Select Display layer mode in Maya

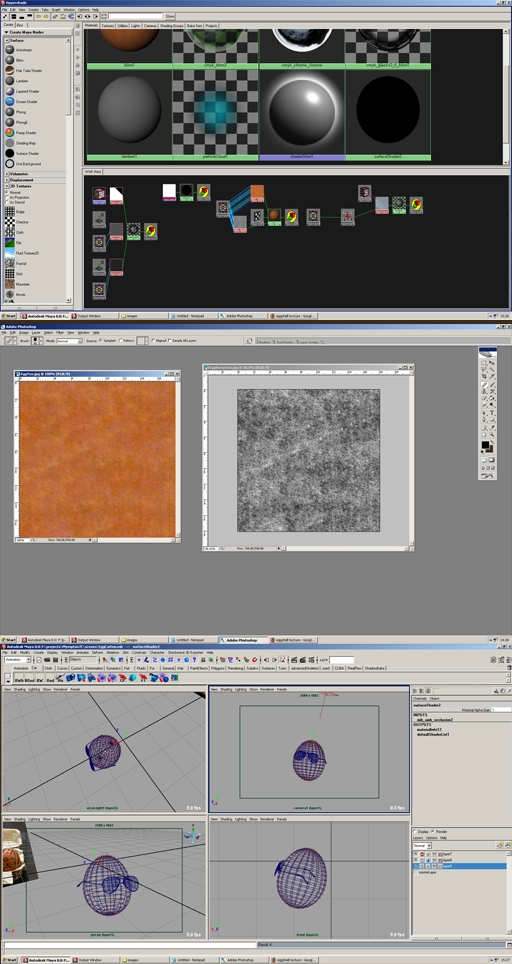(x=416, y=832)
